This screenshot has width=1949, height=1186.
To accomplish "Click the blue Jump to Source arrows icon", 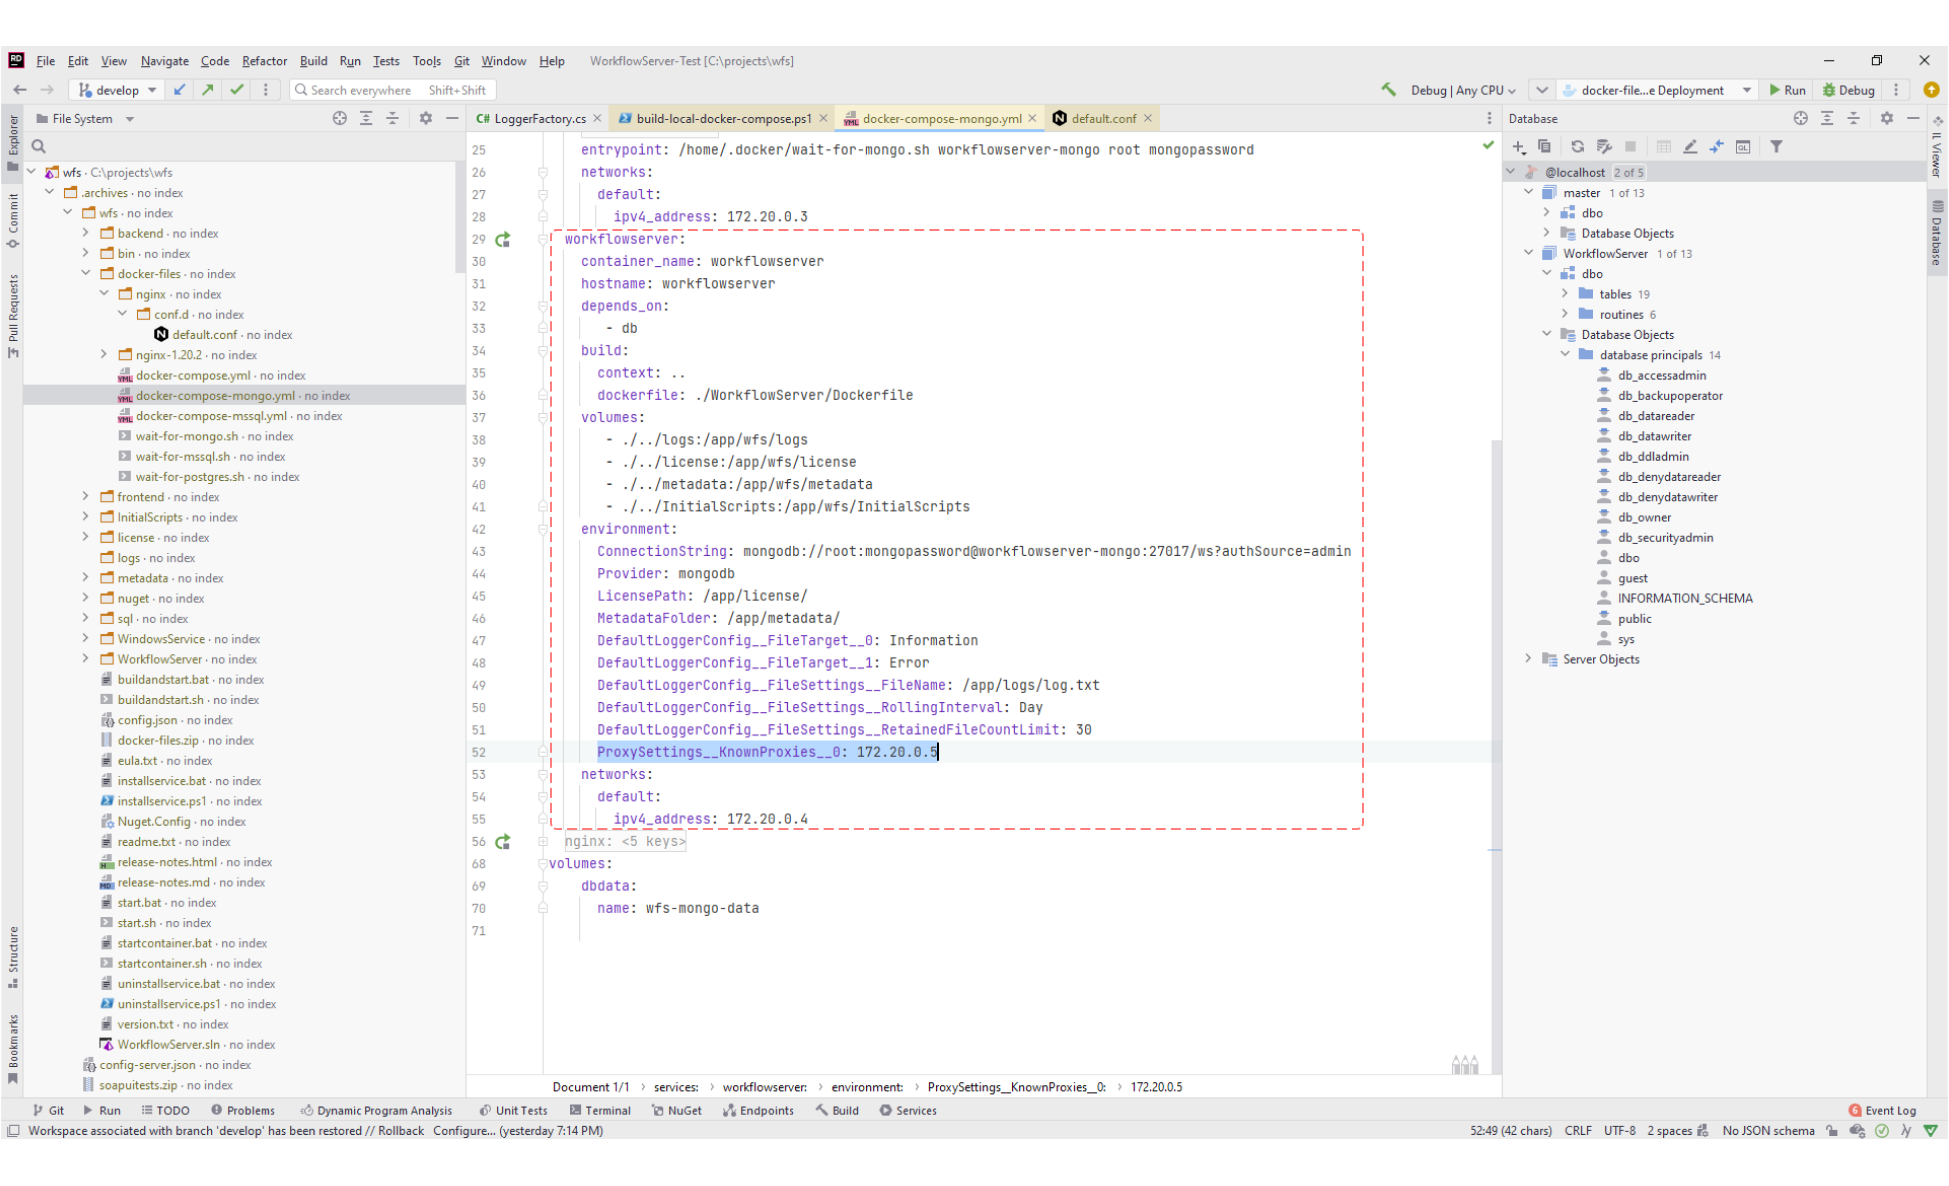I will pyautogui.click(x=1717, y=147).
